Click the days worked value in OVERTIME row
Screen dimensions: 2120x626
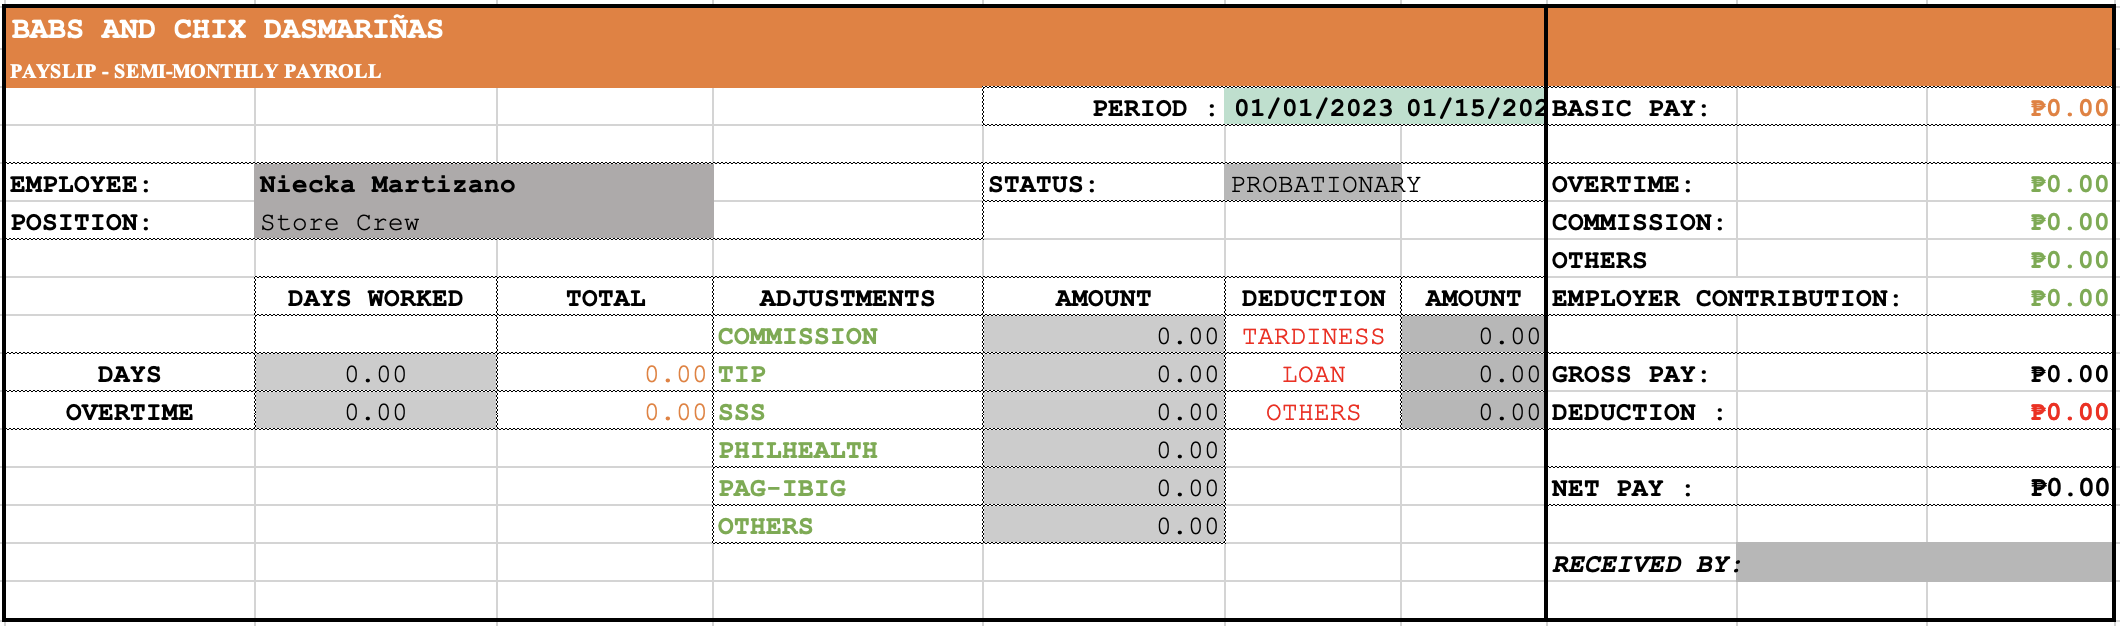click(x=376, y=412)
